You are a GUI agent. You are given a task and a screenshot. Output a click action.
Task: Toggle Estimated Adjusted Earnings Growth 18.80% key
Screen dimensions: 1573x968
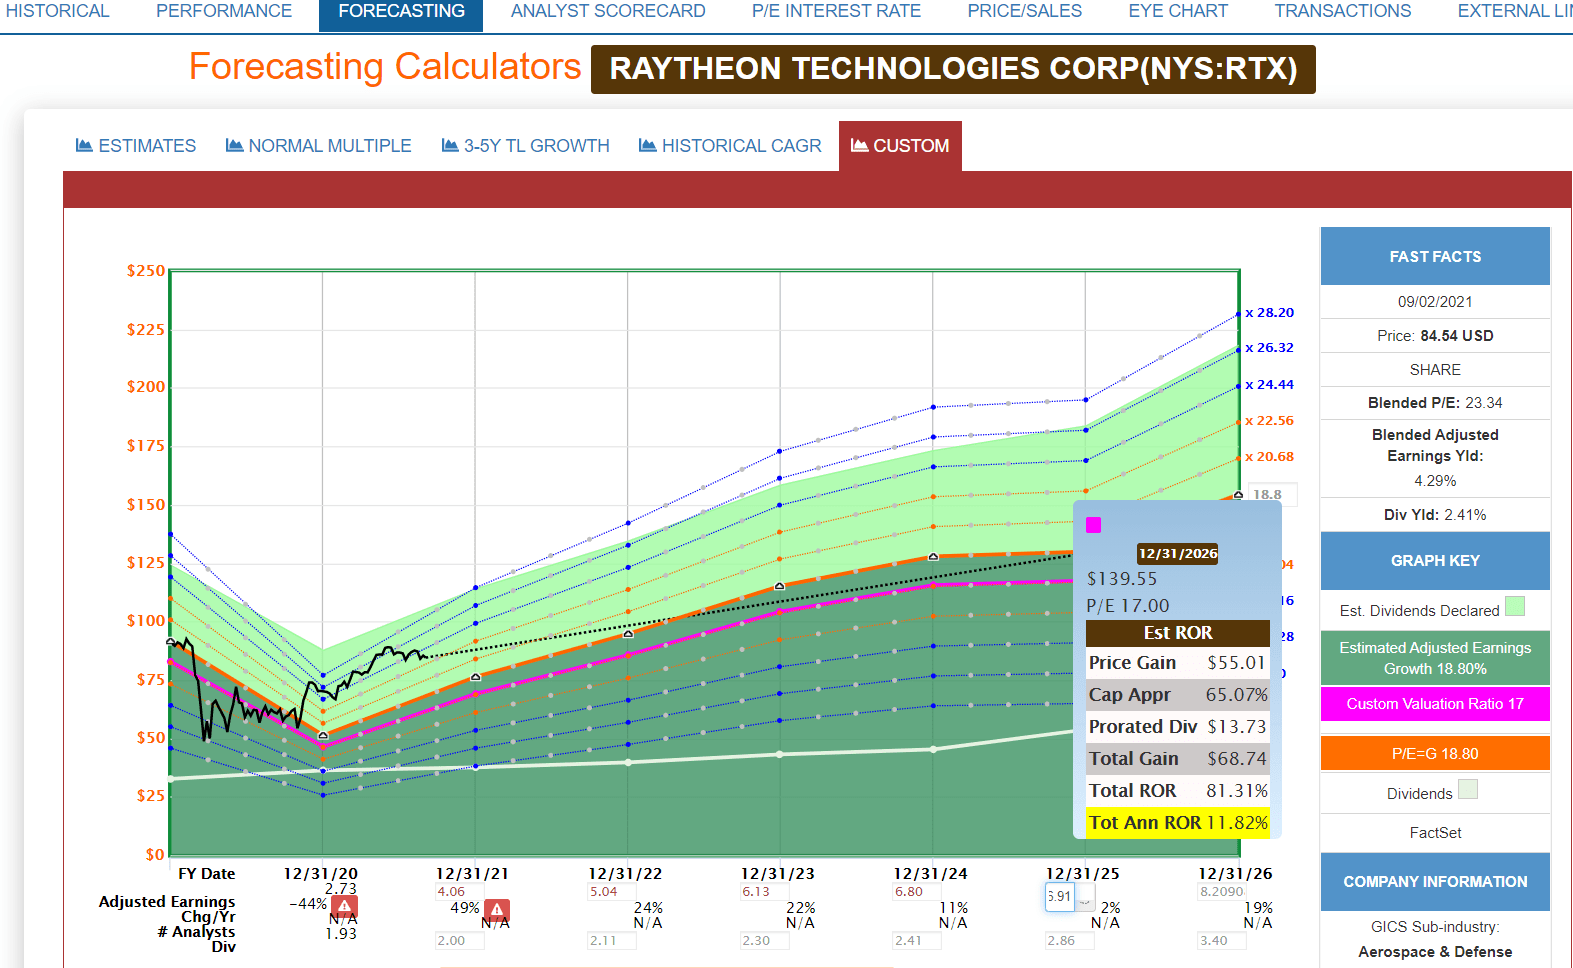tap(1435, 658)
